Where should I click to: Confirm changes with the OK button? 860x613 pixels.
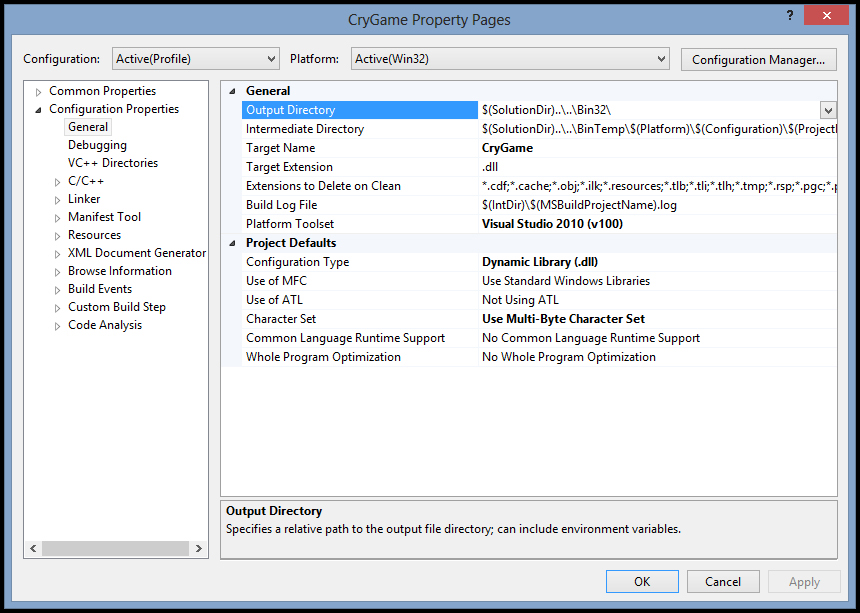point(642,582)
